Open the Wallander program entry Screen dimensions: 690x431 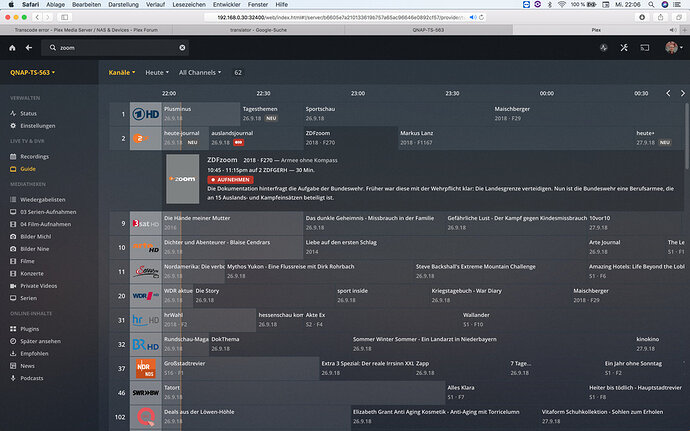[x=572, y=320]
